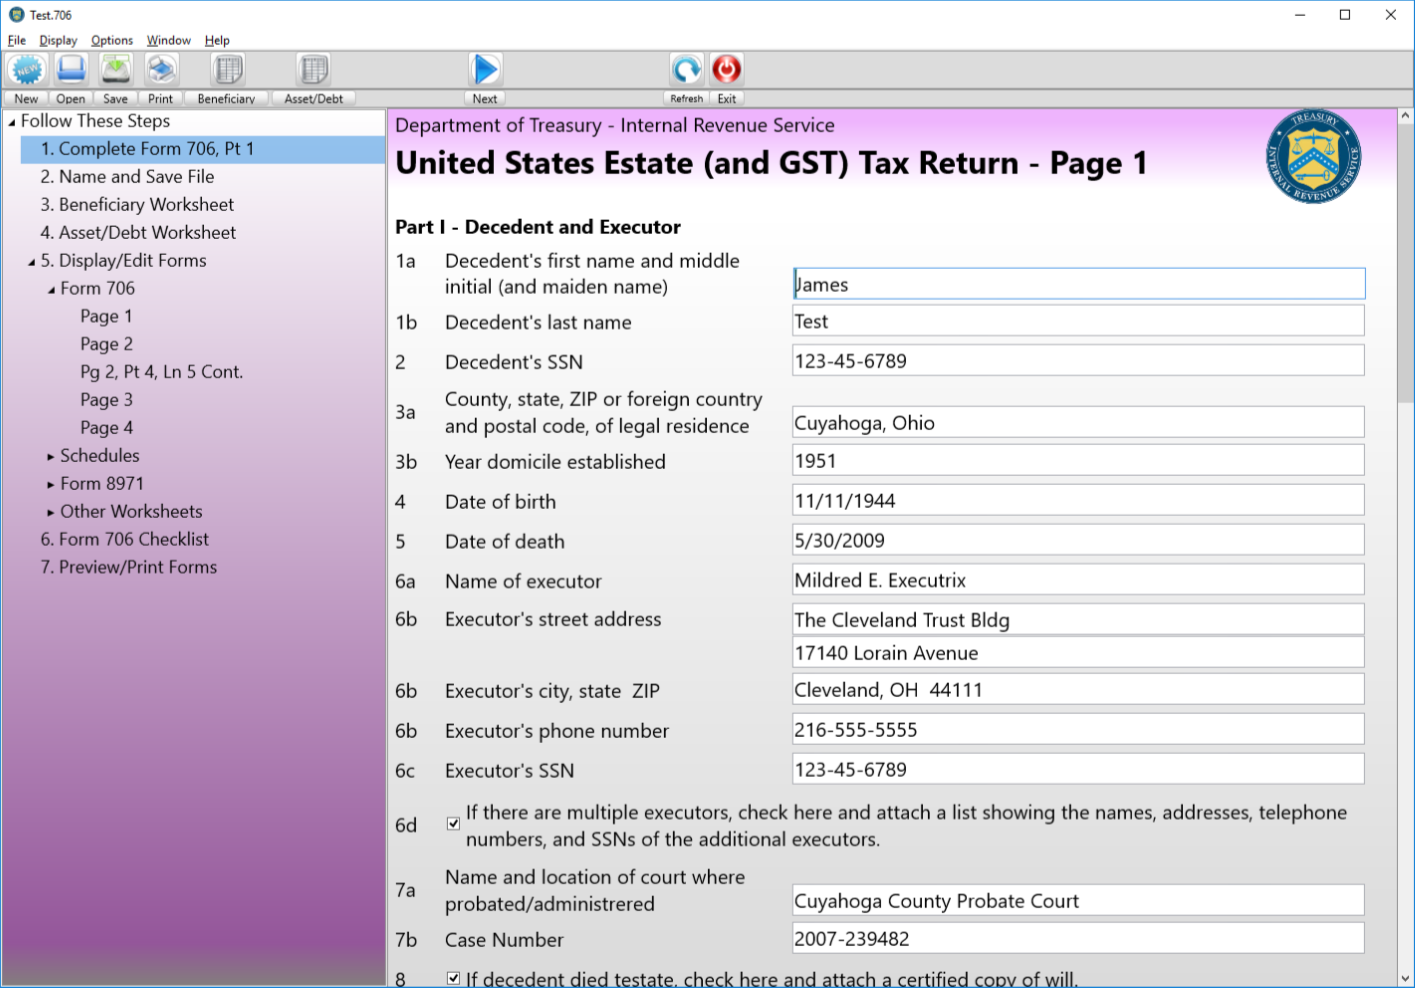This screenshot has height=988, width=1415.
Task: Click the Print button label
Action: pyautogui.click(x=161, y=99)
